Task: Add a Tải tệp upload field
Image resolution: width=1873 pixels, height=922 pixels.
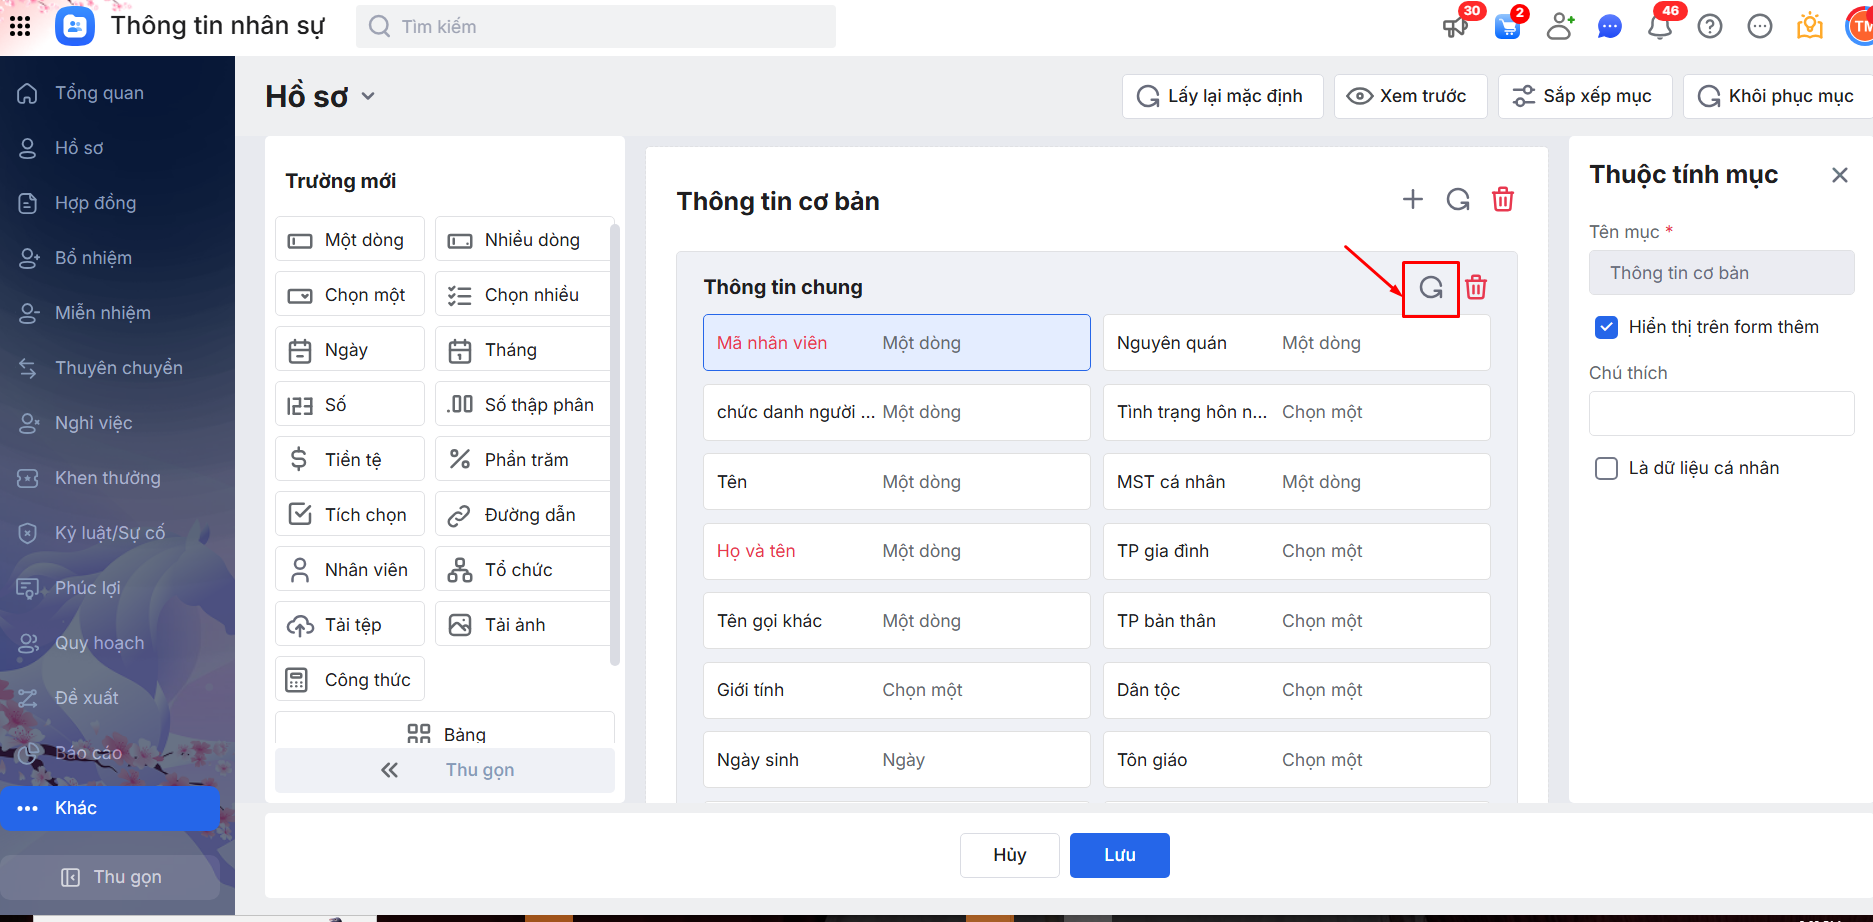Action: [x=350, y=625]
